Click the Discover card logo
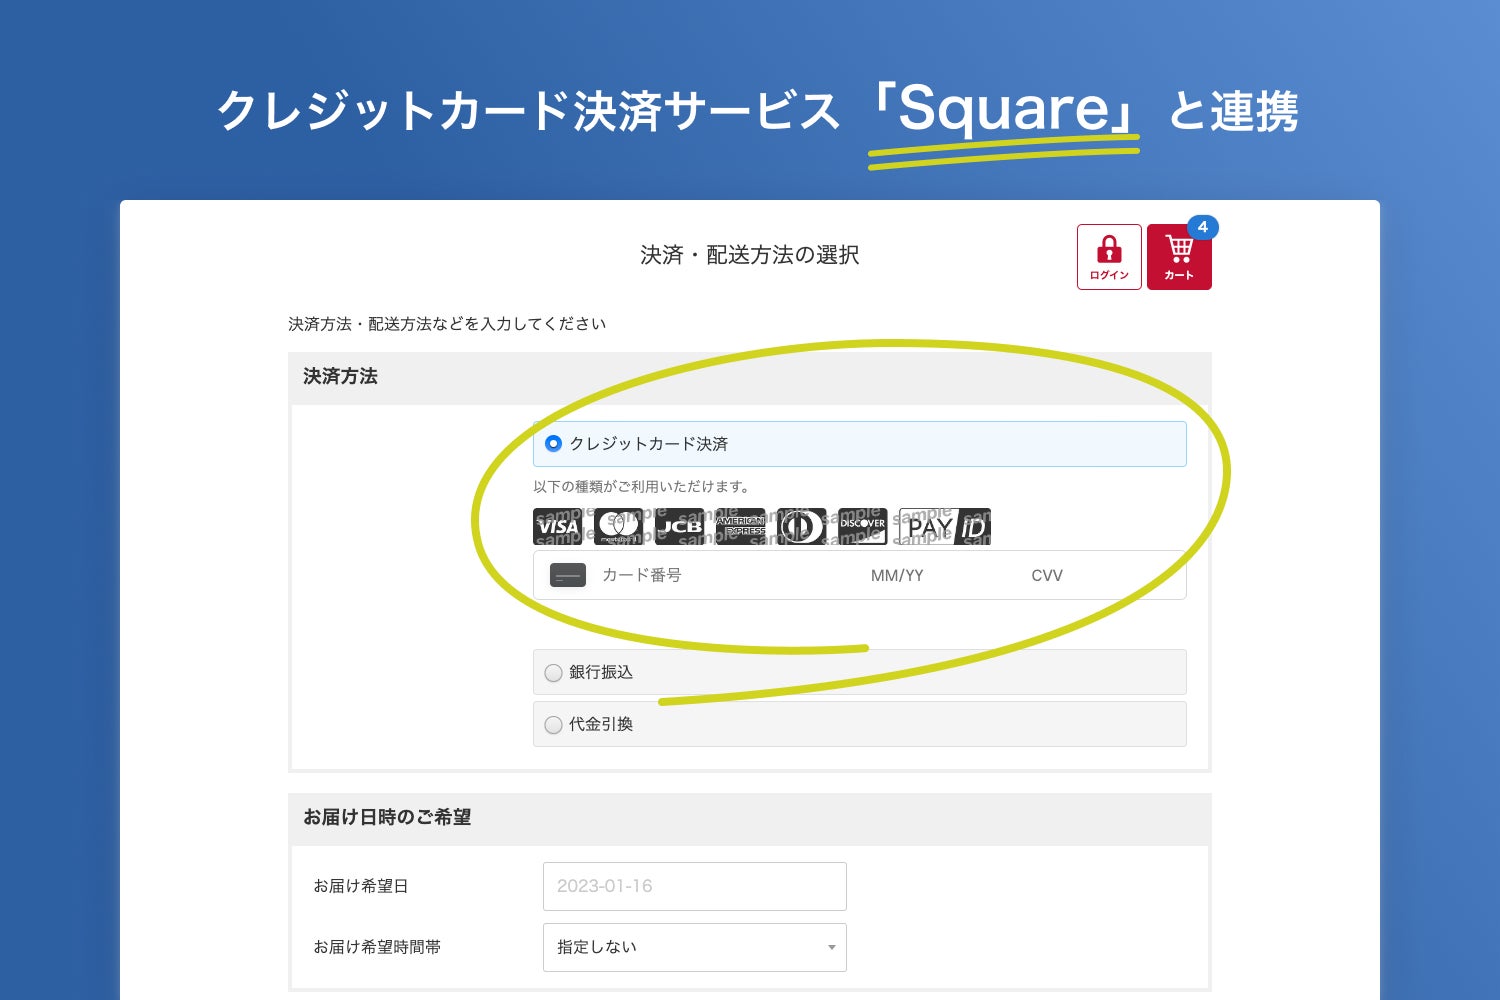1500x1000 pixels. click(x=862, y=526)
